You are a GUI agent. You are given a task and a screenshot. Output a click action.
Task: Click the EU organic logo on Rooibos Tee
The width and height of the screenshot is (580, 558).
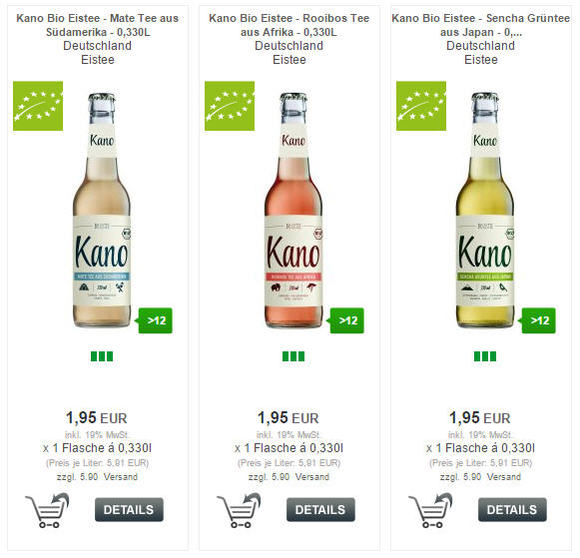[230, 106]
